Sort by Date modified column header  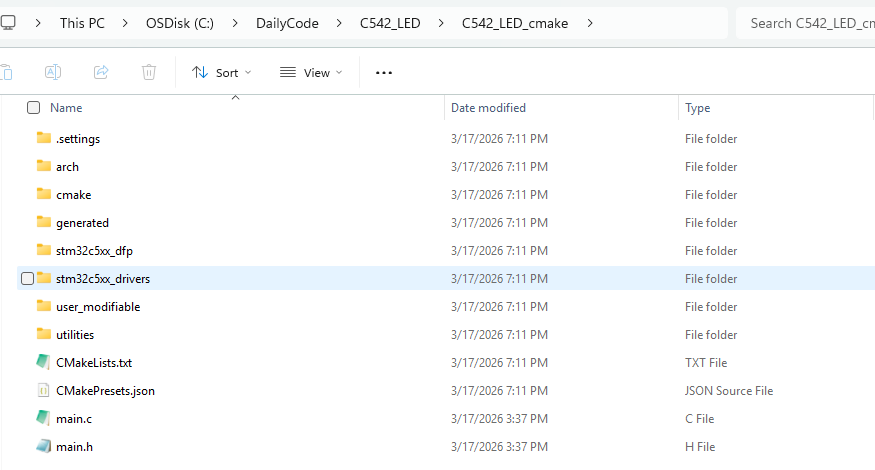pyautogui.click(x=488, y=108)
